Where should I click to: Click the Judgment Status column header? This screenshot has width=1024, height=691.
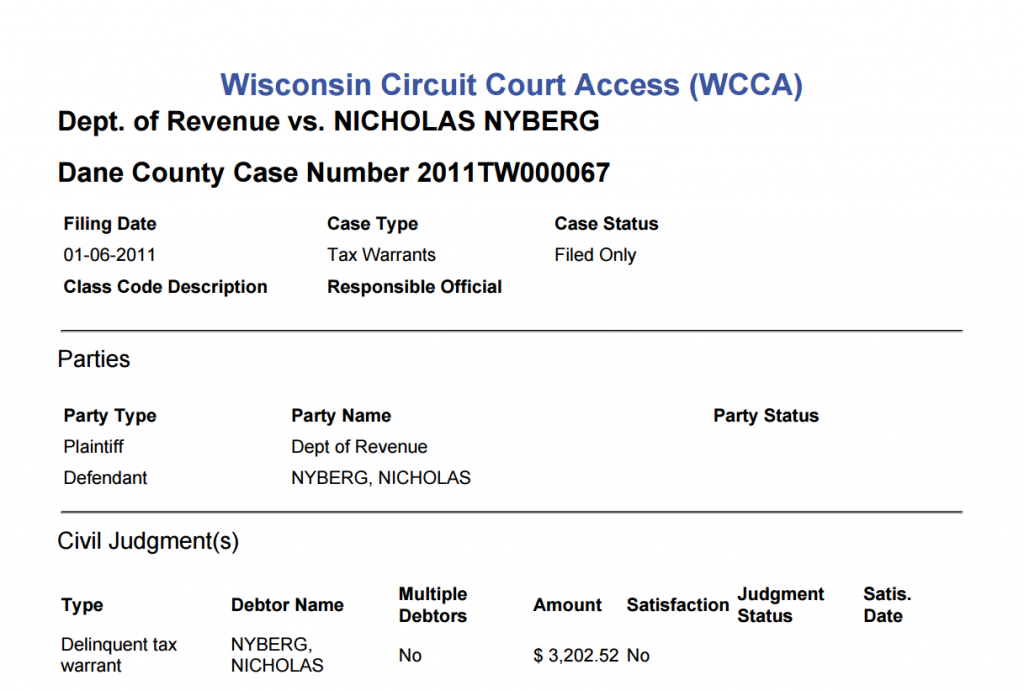(x=780, y=605)
